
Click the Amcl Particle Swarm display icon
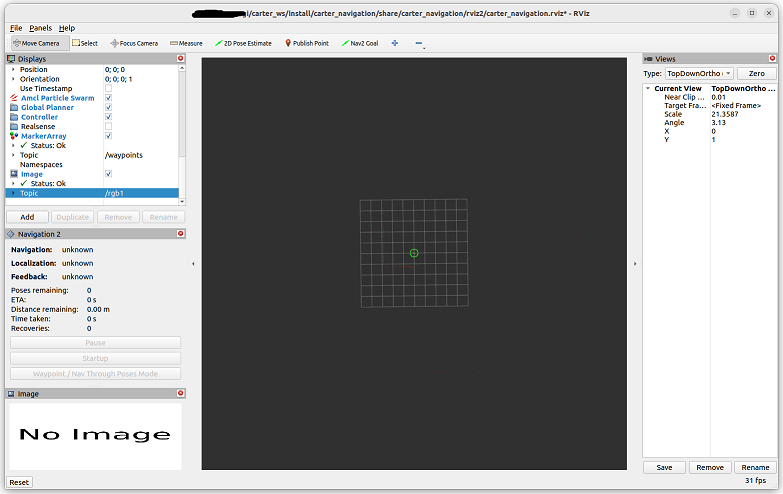pos(14,98)
